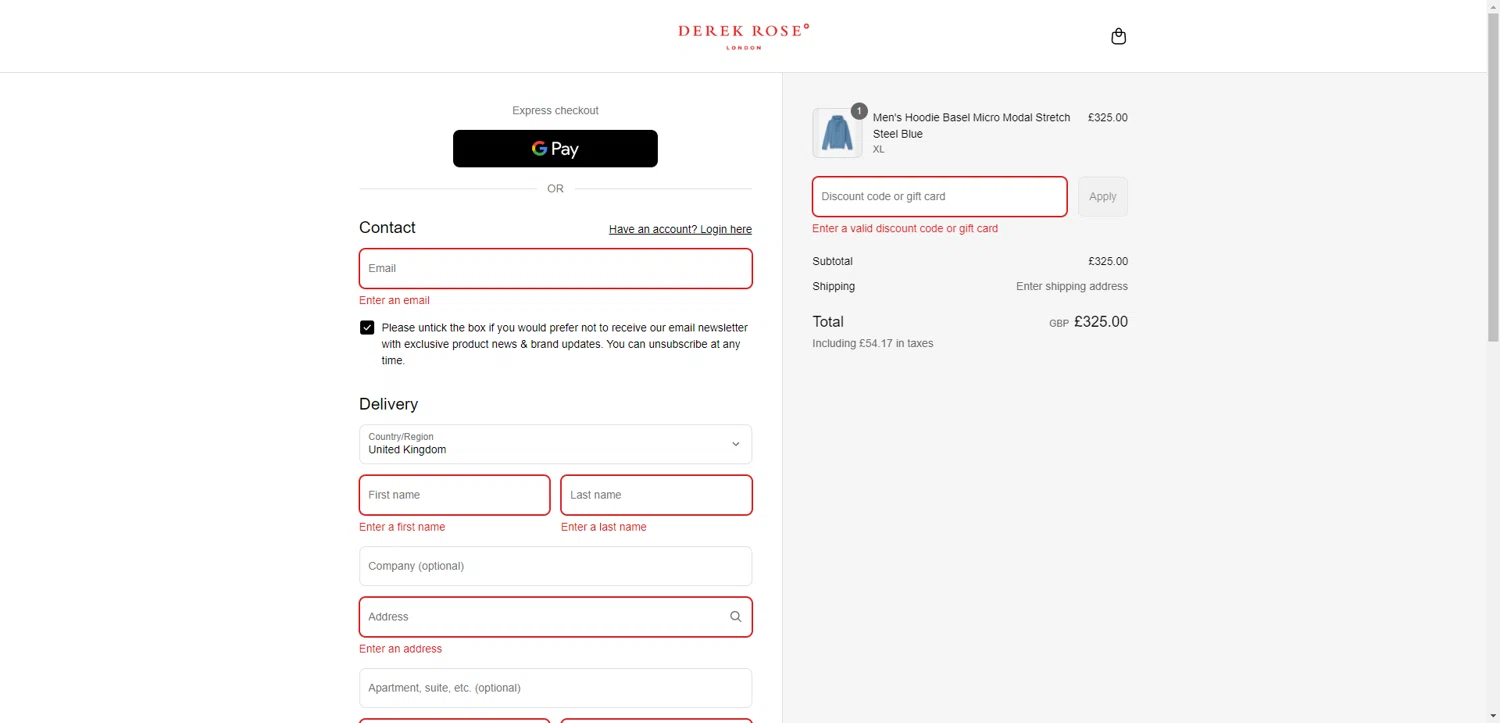Screen dimensions: 1500x723
Task: Select the Apartment, suite, etc. field
Action: click(555, 688)
